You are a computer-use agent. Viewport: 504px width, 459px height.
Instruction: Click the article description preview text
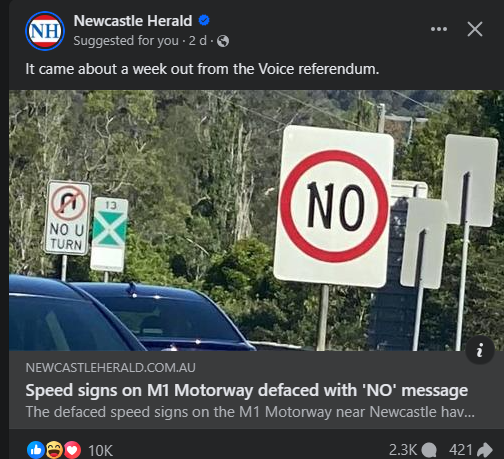pos(250,412)
